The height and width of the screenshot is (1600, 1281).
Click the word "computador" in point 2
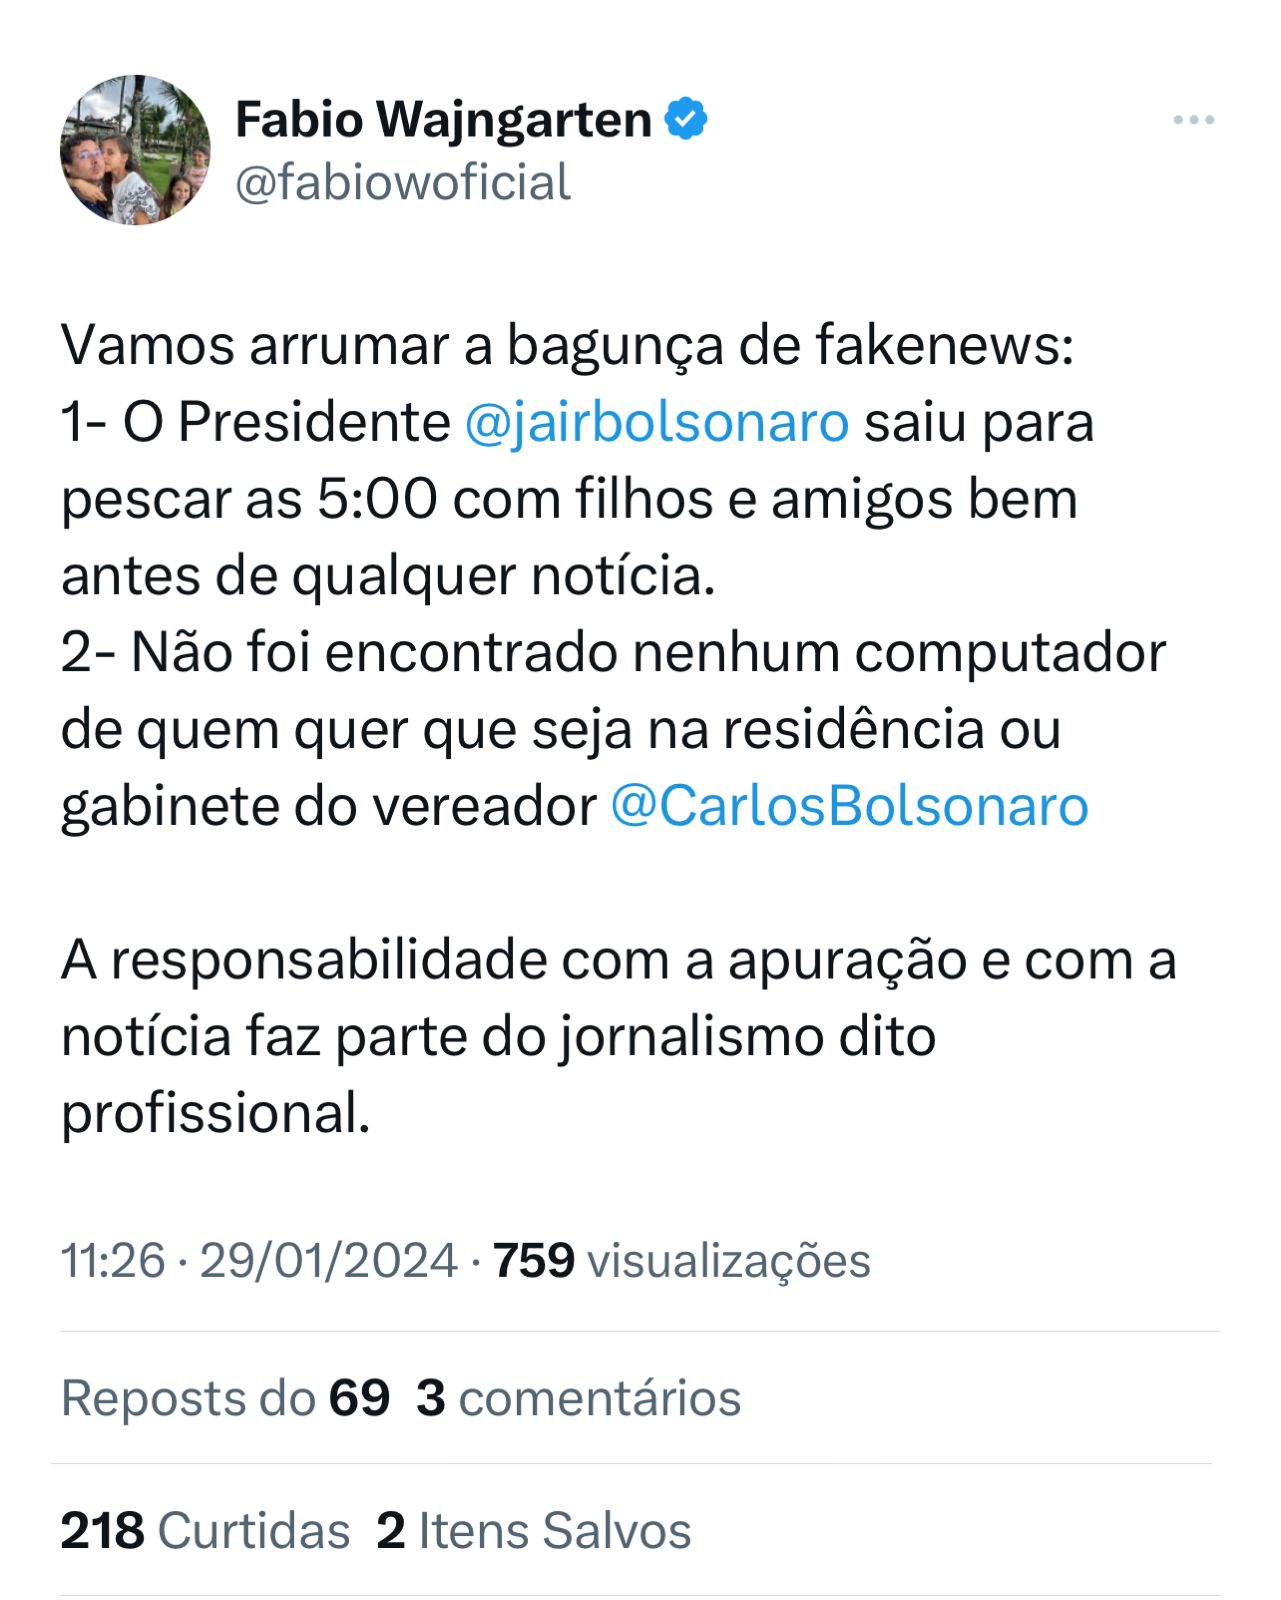pyautogui.click(x=1010, y=653)
